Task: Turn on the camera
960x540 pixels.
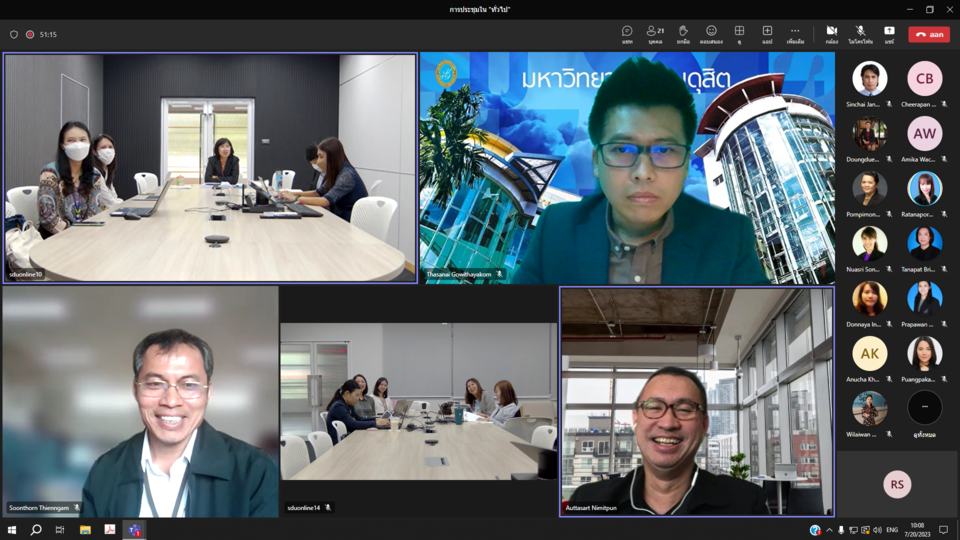Action: tap(831, 34)
